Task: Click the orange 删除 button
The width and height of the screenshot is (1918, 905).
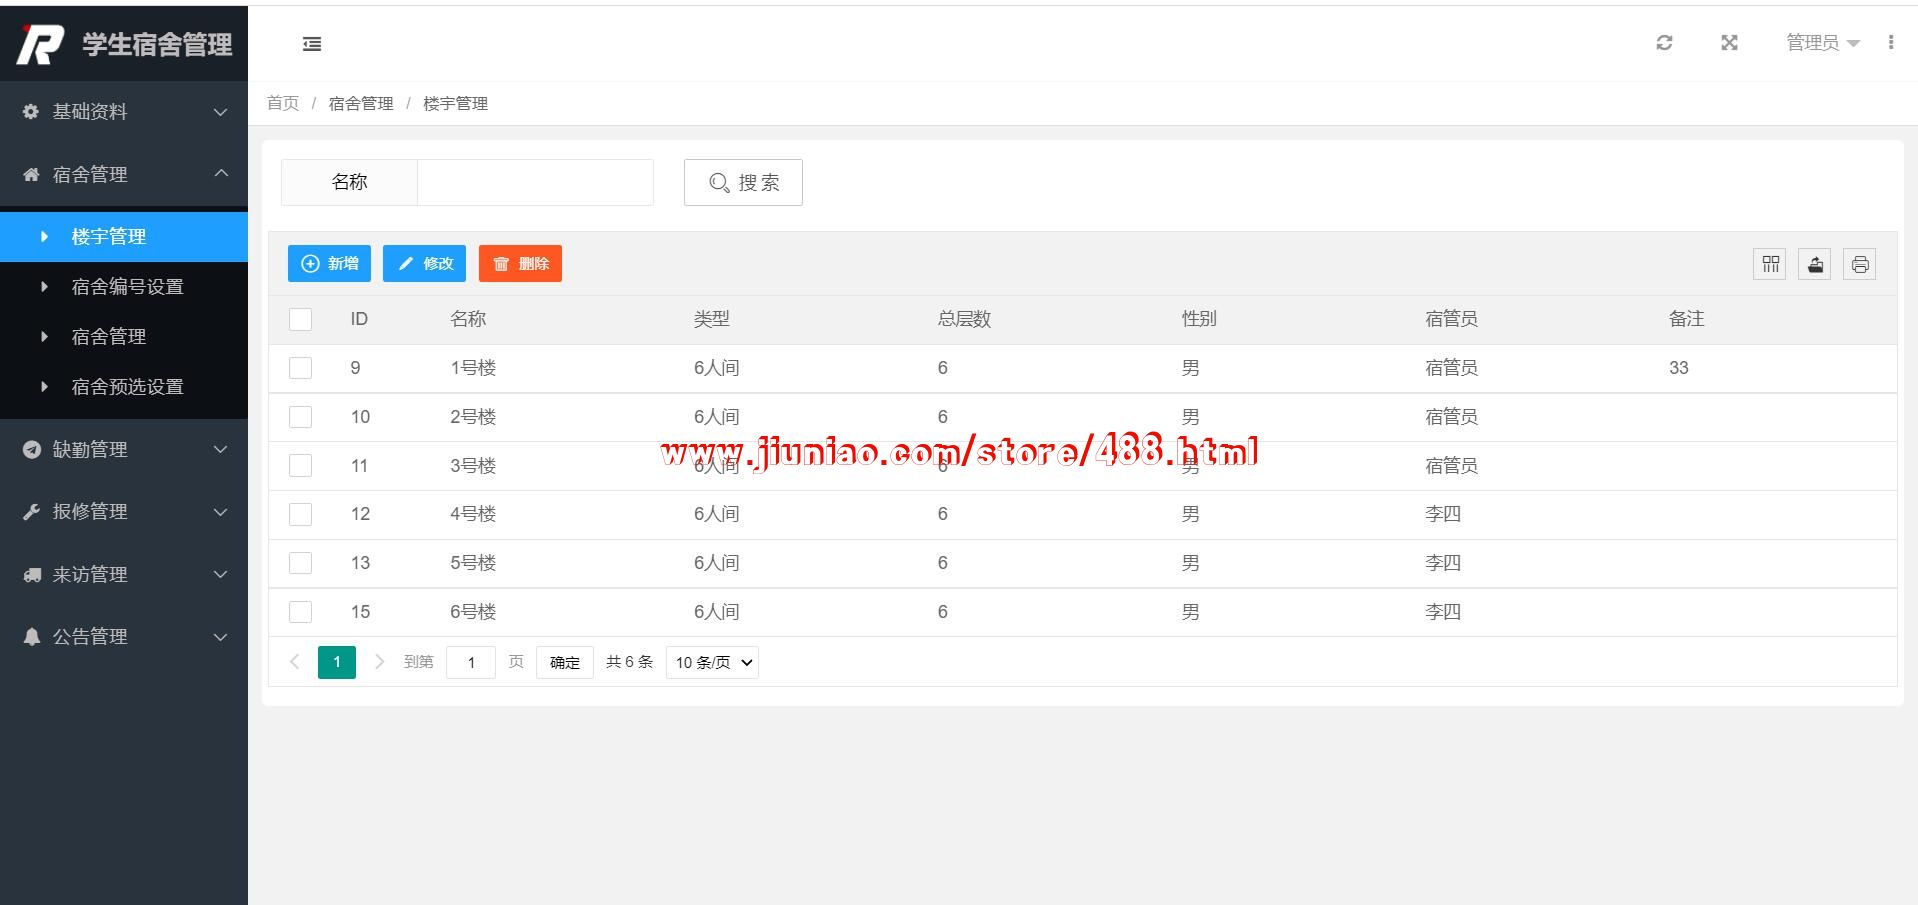Action: pos(520,264)
